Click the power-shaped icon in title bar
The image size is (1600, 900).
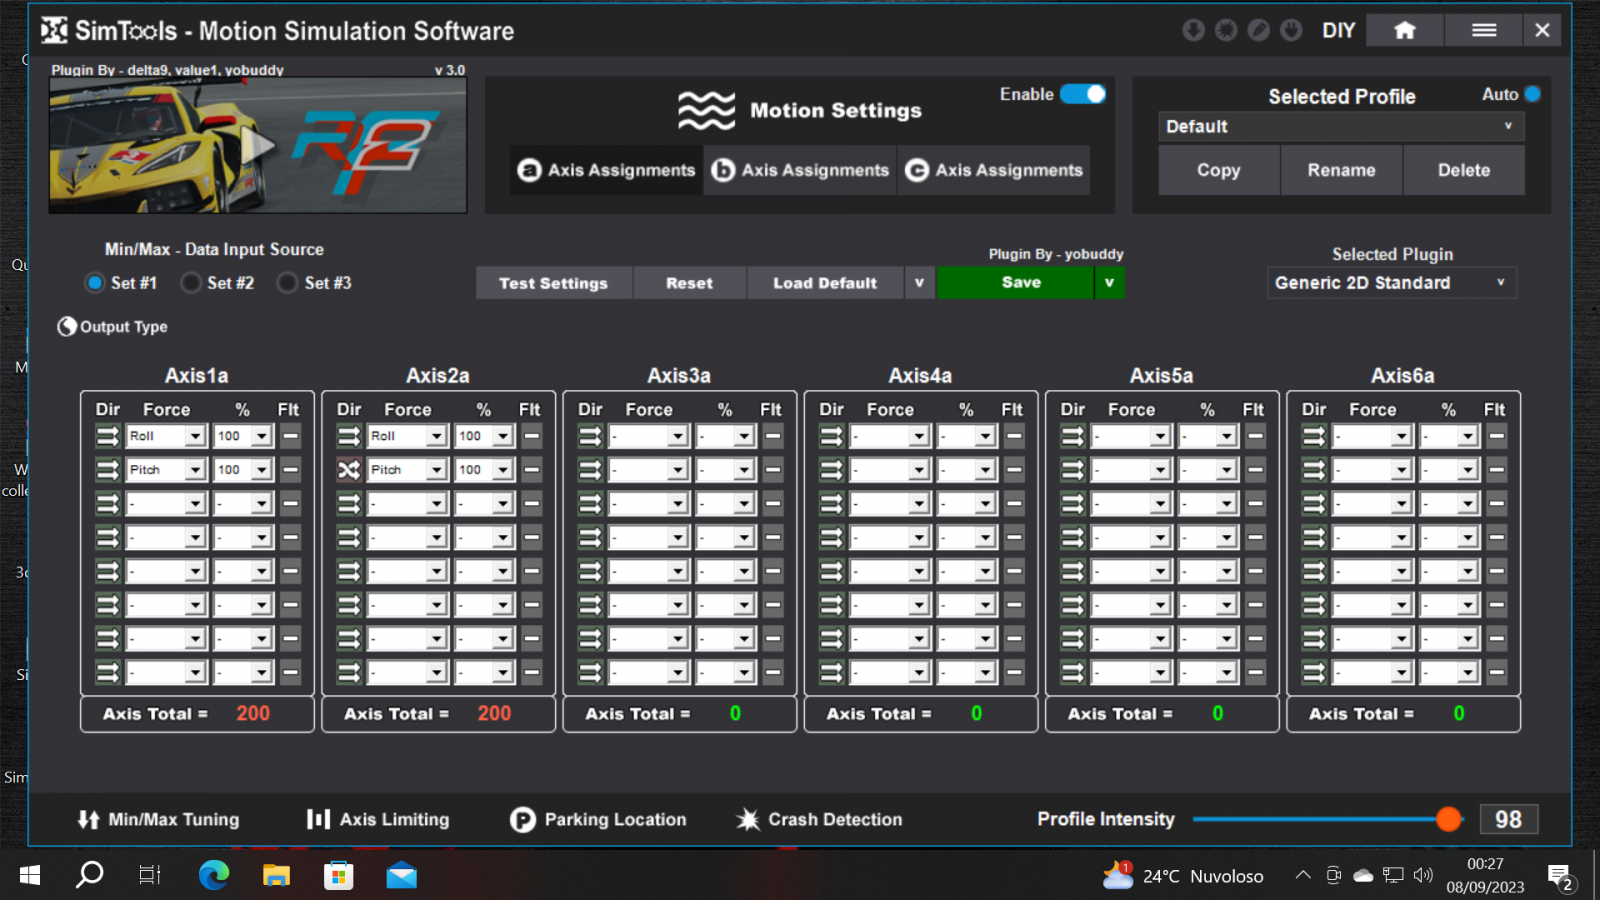click(1291, 30)
